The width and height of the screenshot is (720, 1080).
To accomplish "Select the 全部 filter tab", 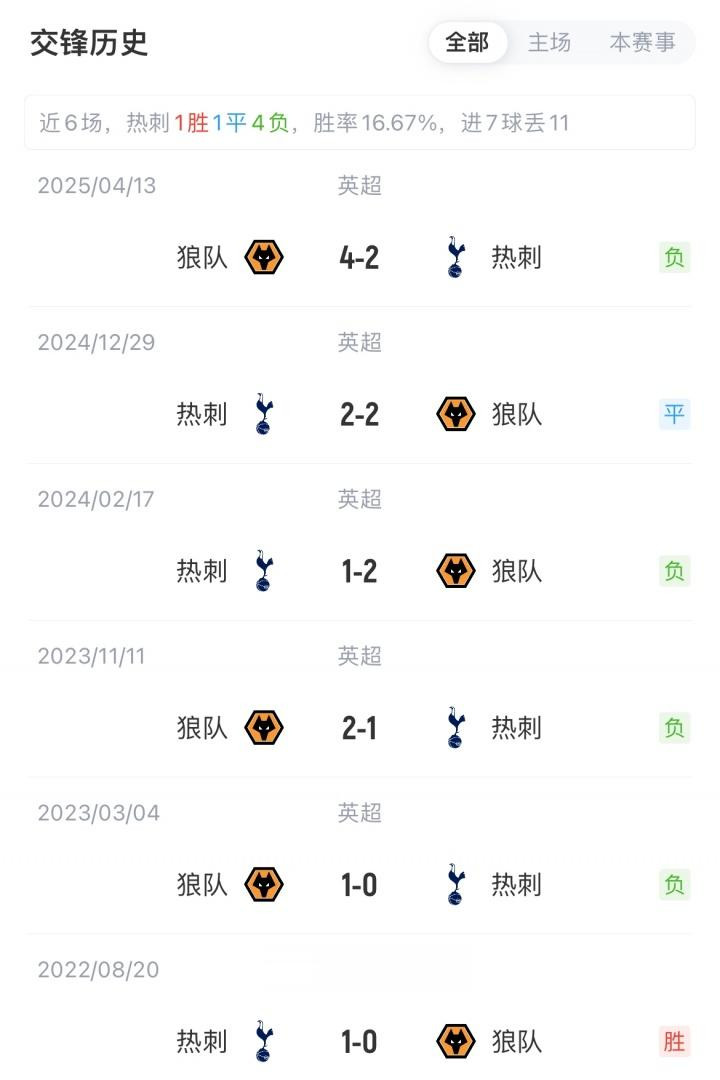I will [467, 43].
